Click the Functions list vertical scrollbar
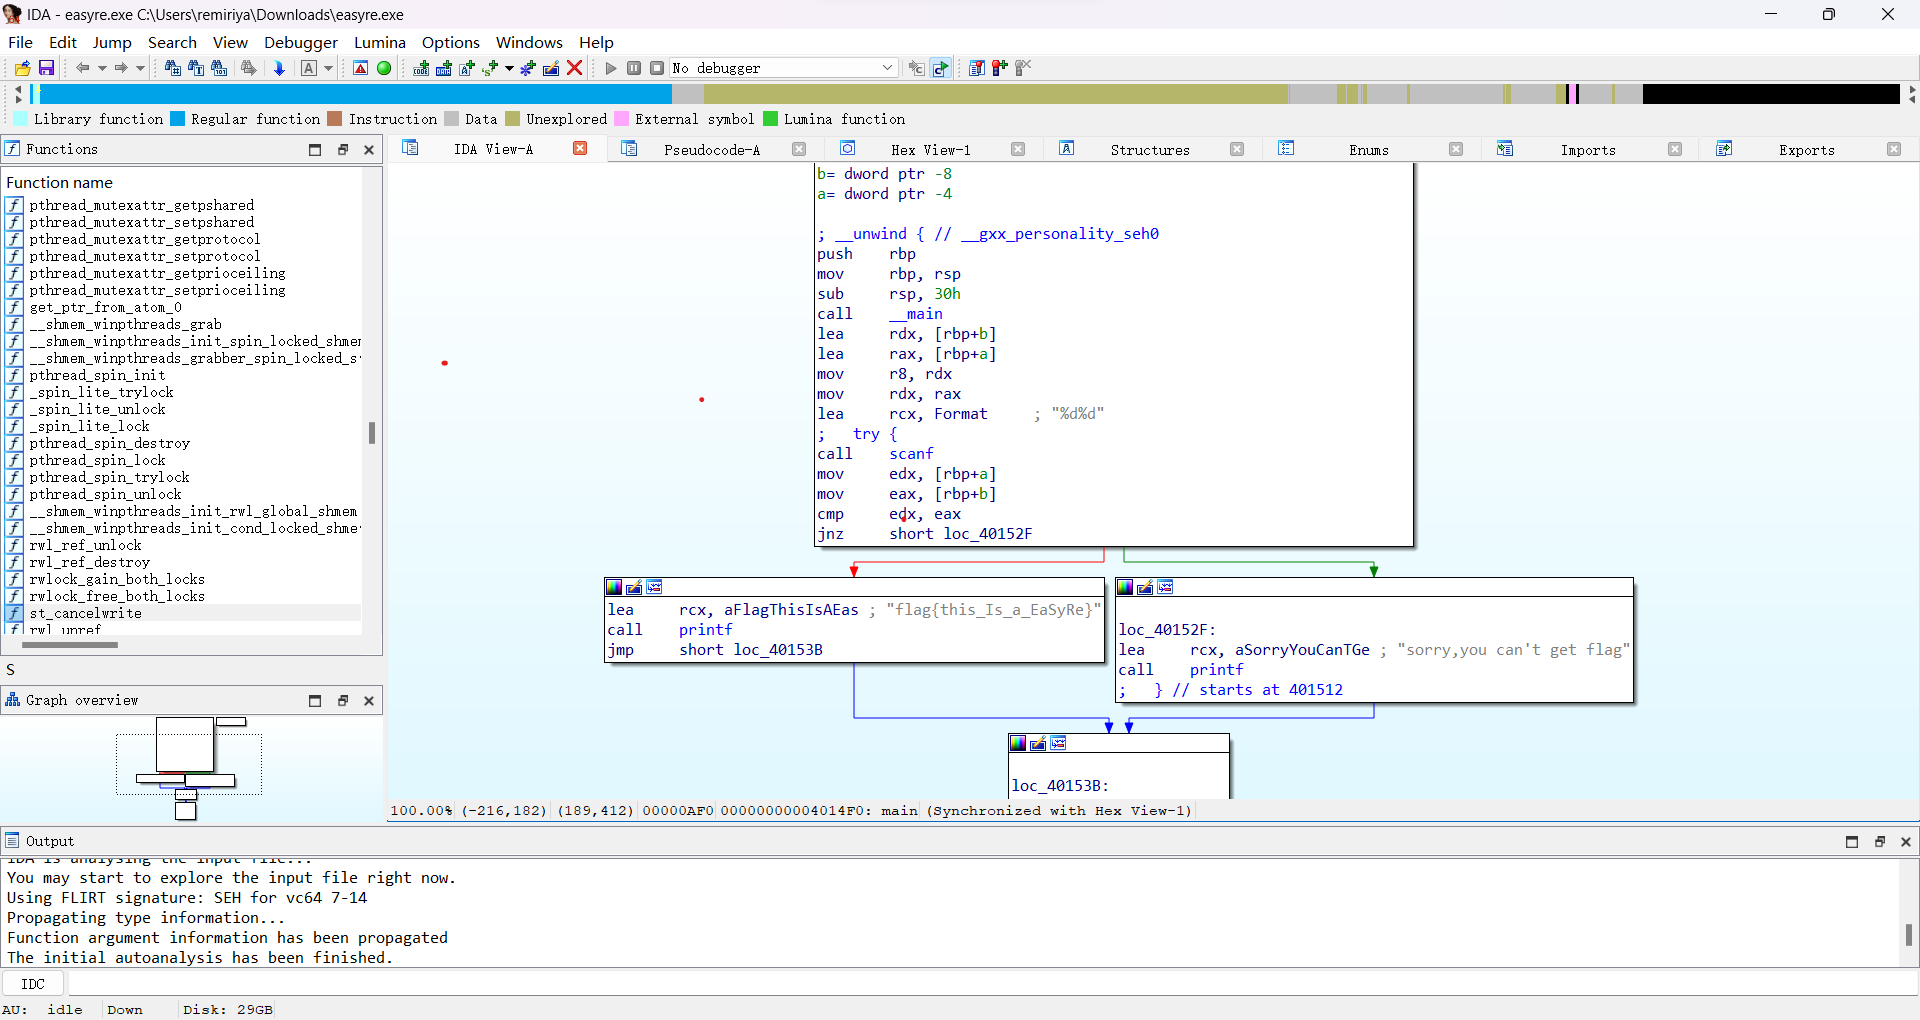The width and height of the screenshot is (1920, 1020). (x=372, y=432)
